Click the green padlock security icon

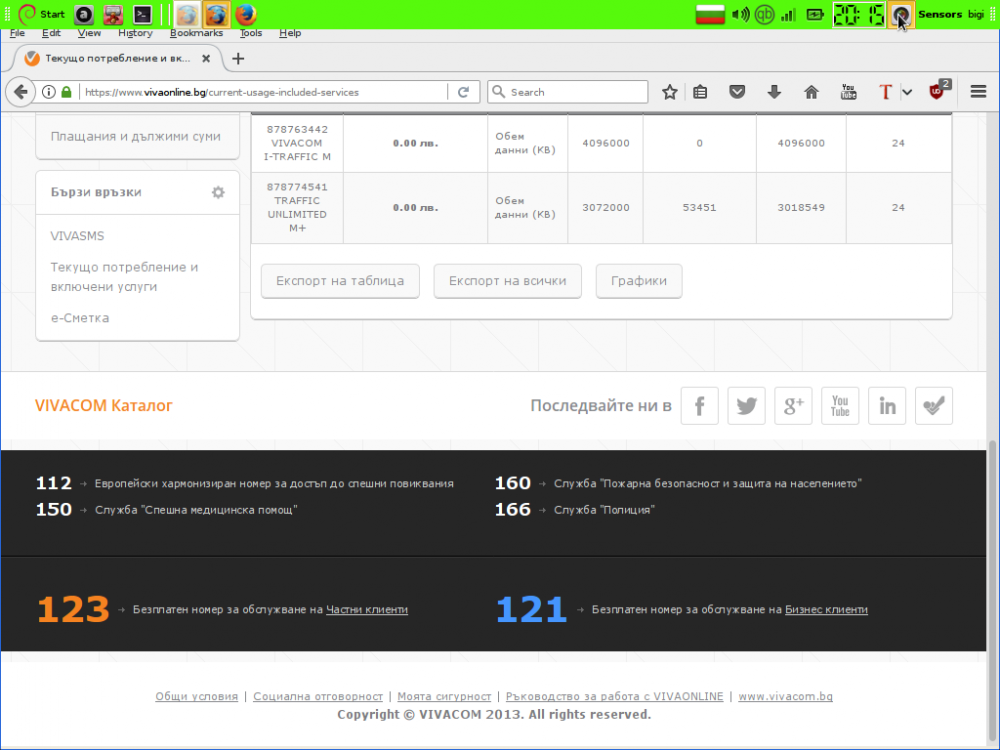(x=66, y=92)
